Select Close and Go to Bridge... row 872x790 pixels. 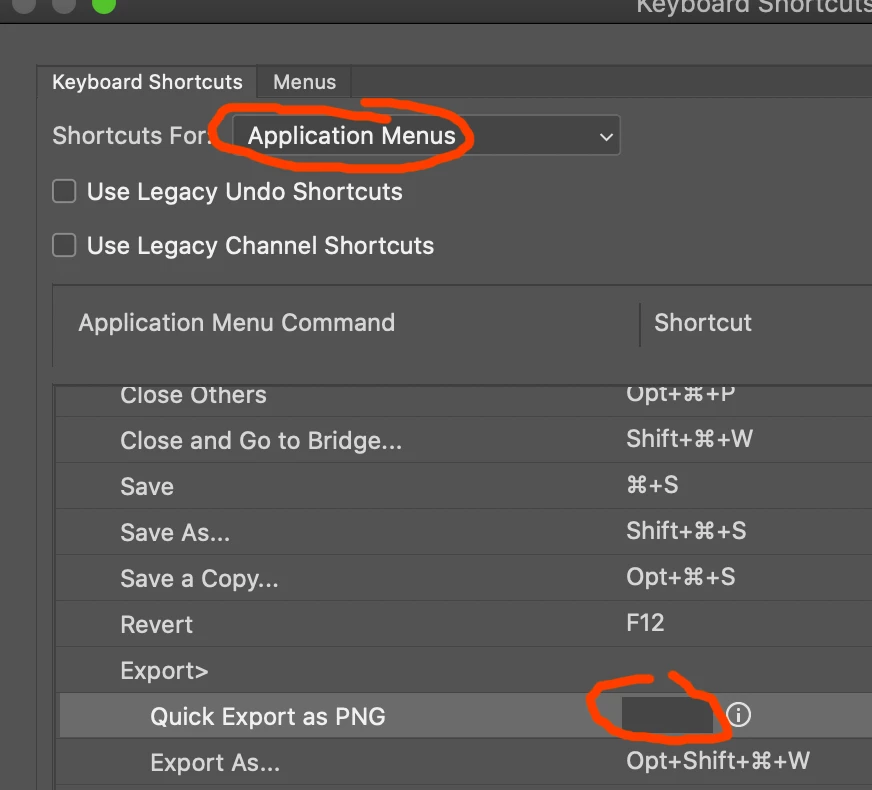click(465, 440)
